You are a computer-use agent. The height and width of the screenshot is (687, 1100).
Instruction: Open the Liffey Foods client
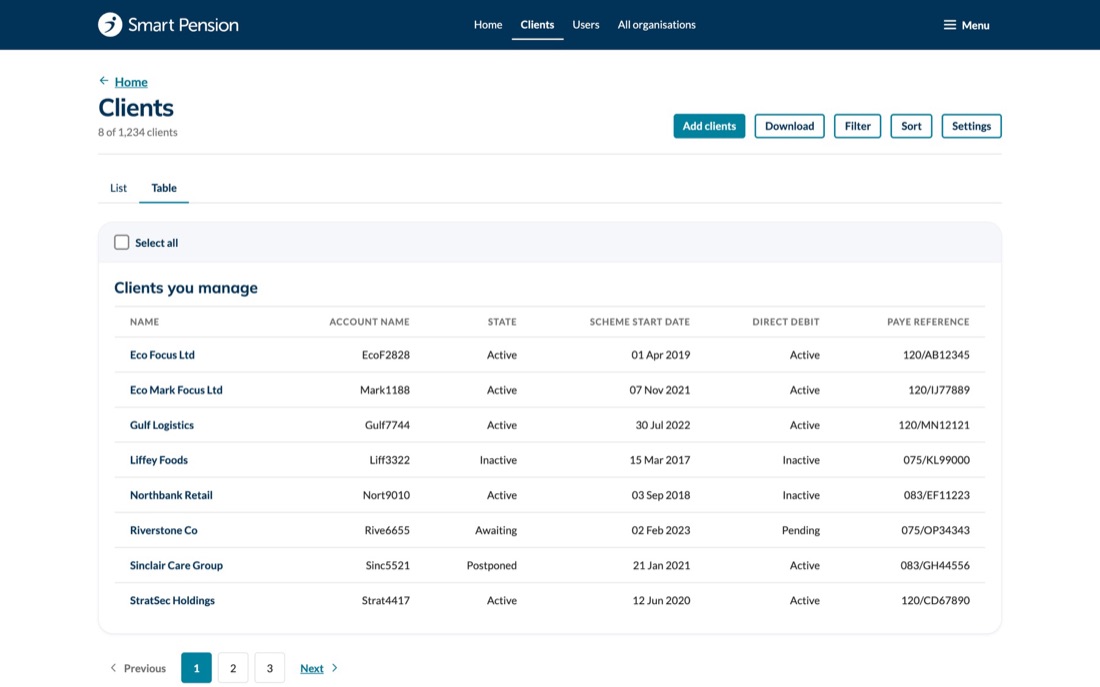[x=159, y=460]
